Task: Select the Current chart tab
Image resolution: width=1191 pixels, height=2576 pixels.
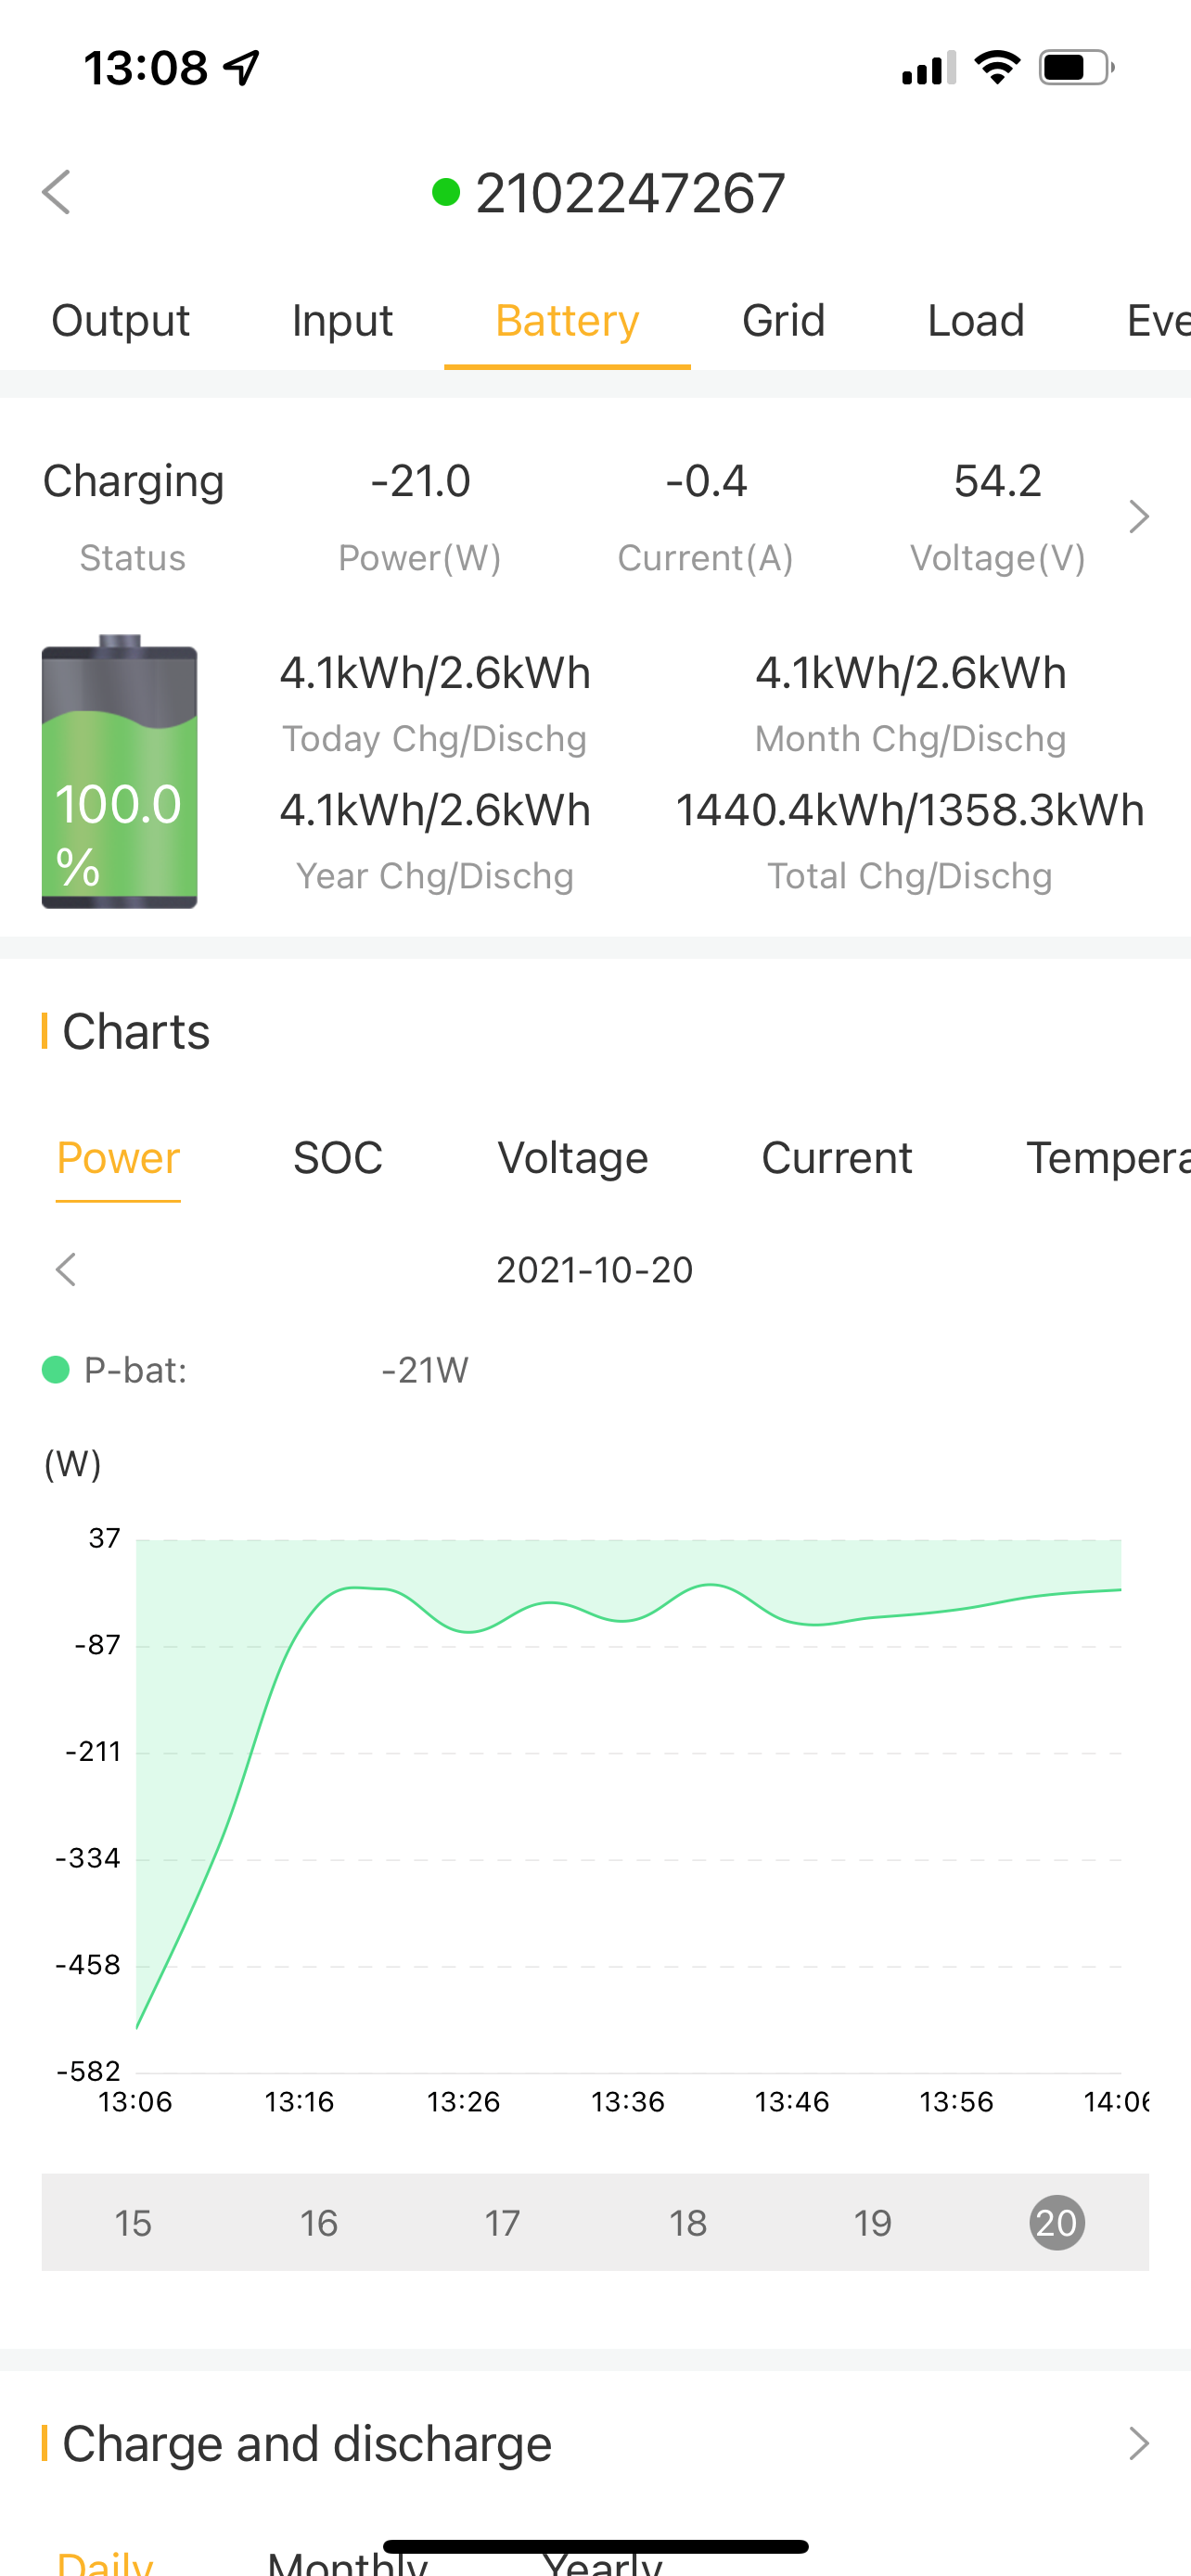Action: click(x=837, y=1158)
